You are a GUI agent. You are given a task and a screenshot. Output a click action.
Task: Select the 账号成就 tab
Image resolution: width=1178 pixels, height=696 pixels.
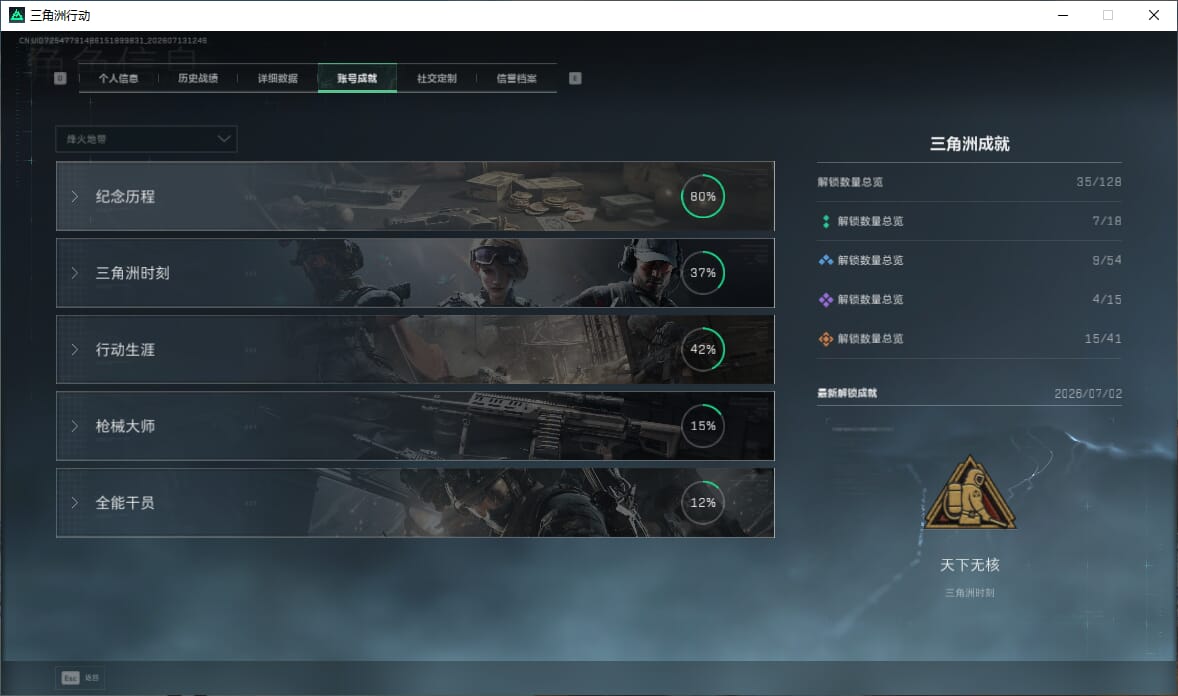[358, 78]
